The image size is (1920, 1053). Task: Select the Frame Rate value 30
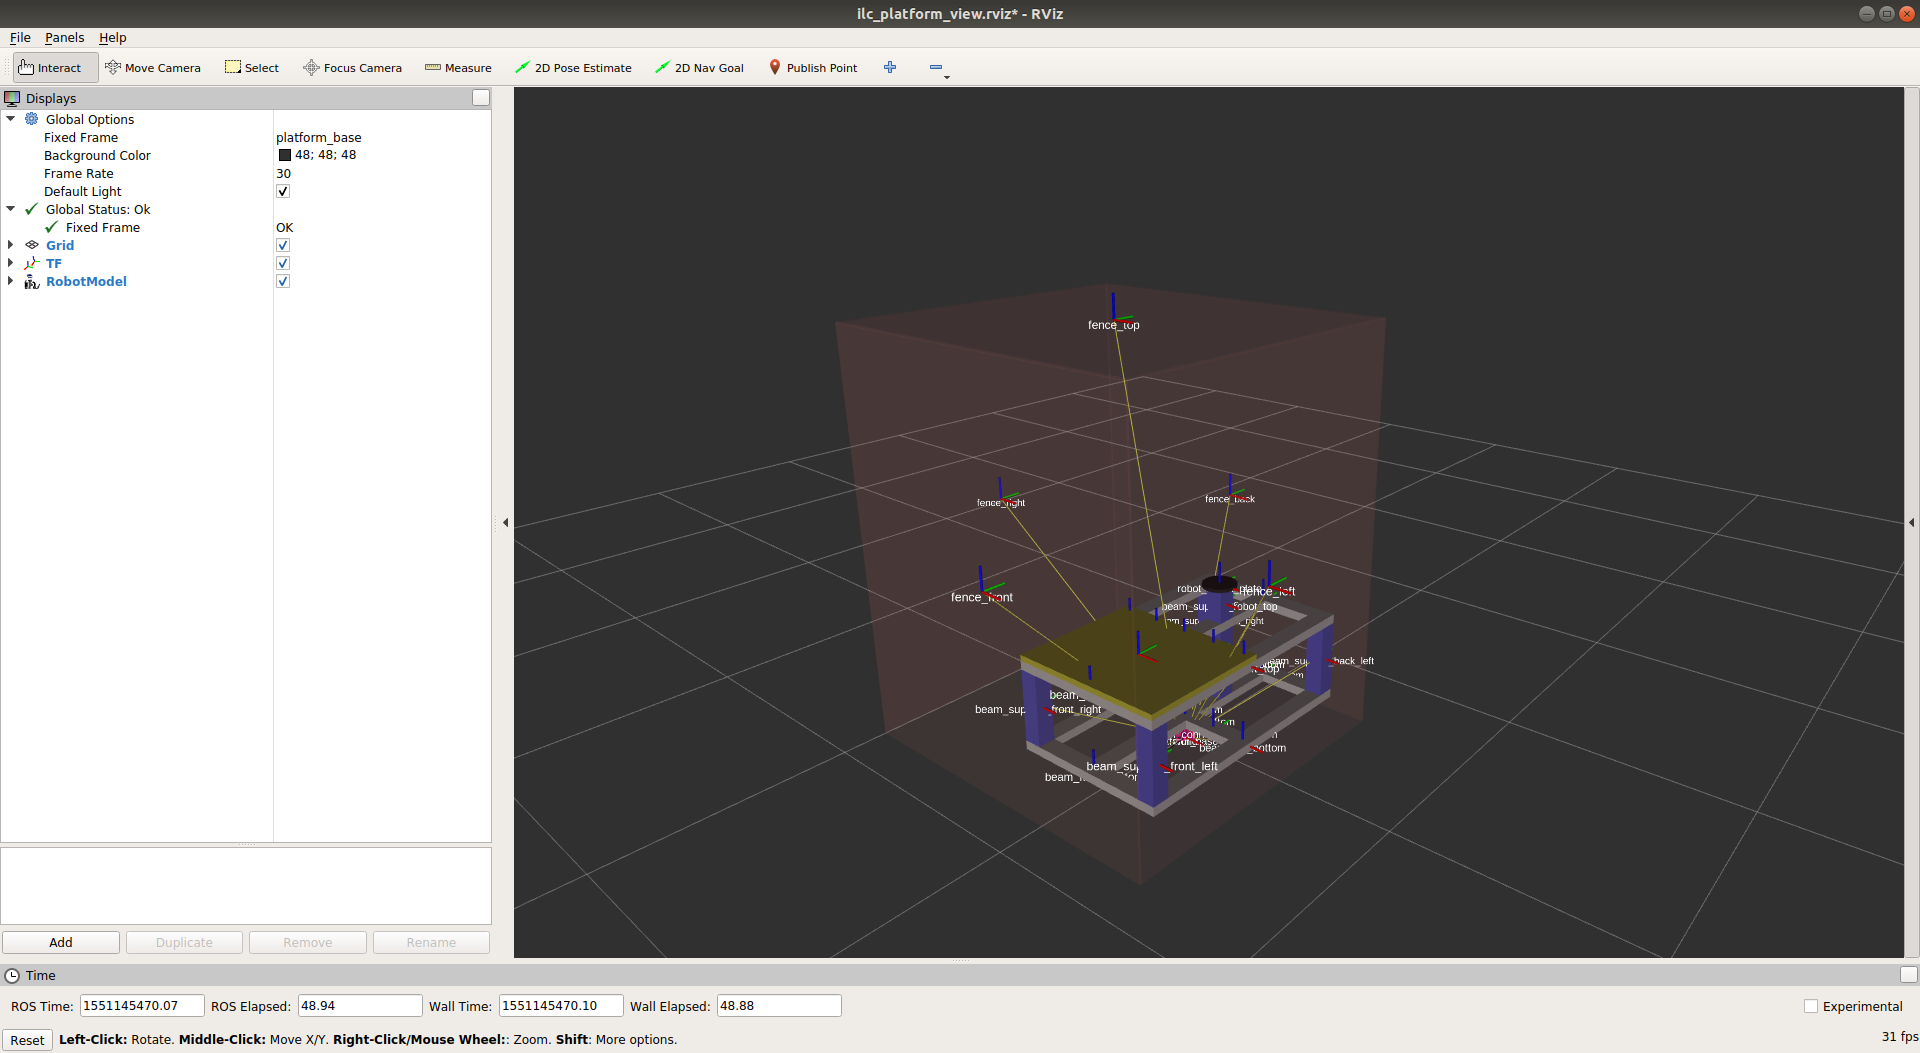click(x=284, y=173)
